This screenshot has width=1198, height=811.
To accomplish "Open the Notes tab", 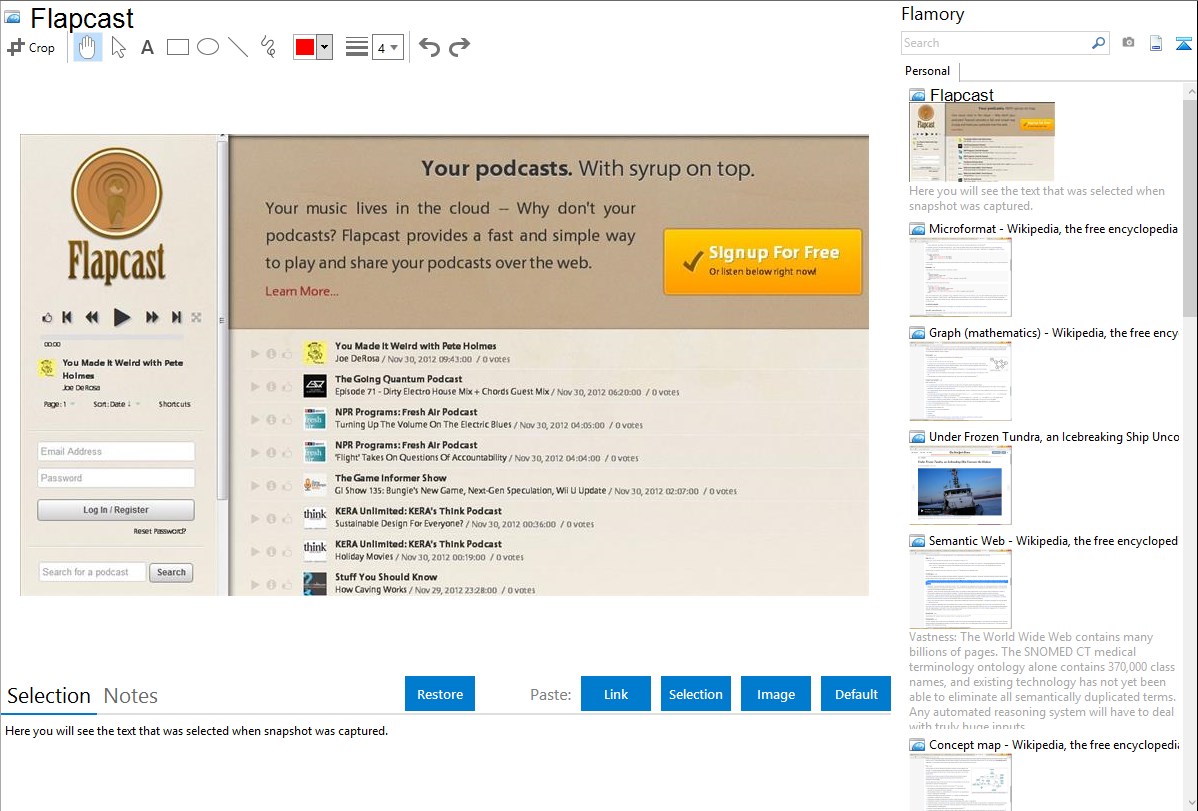I will (131, 696).
